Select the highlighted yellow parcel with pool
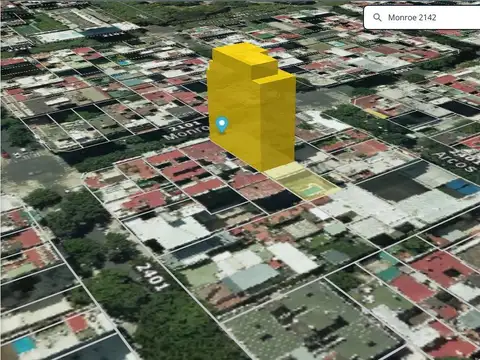480x360 pixels. point(303,182)
